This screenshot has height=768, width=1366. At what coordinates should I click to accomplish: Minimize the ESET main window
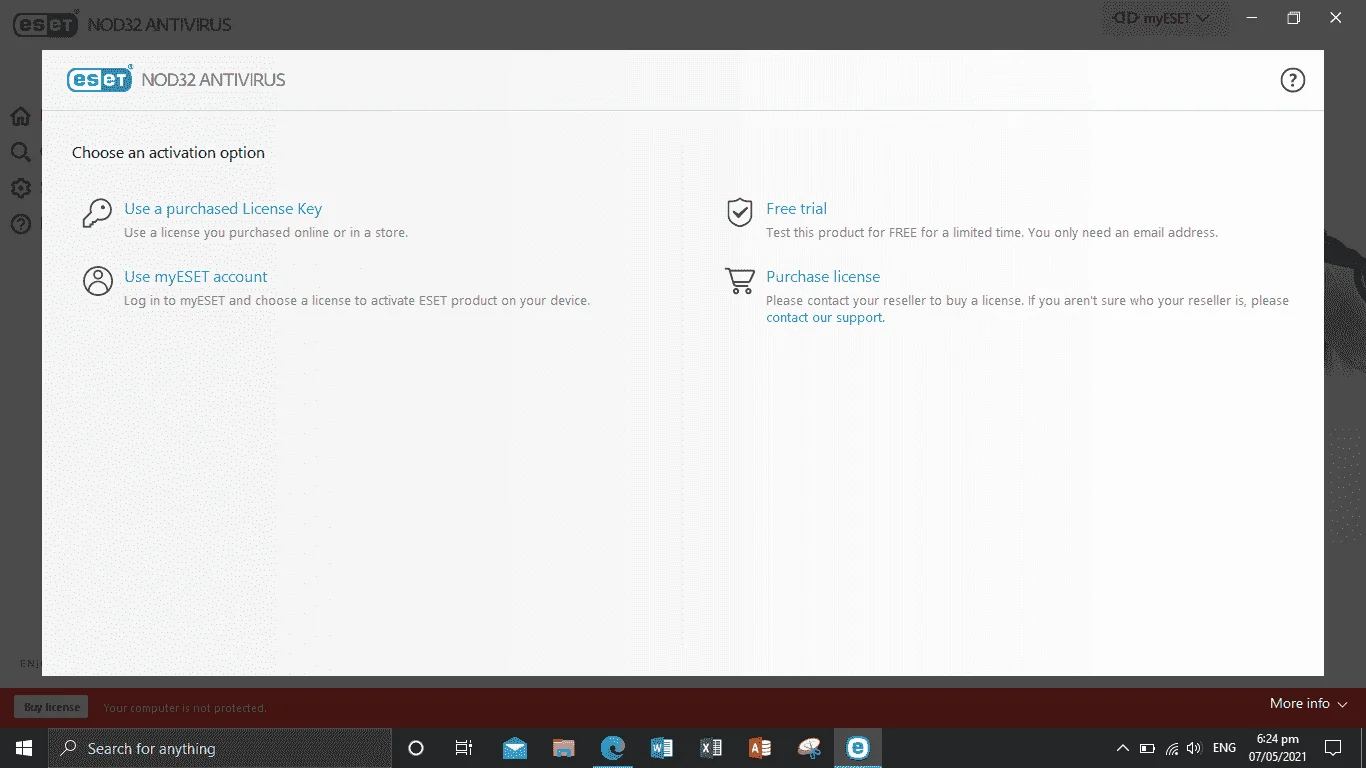(x=1252, y=18)
